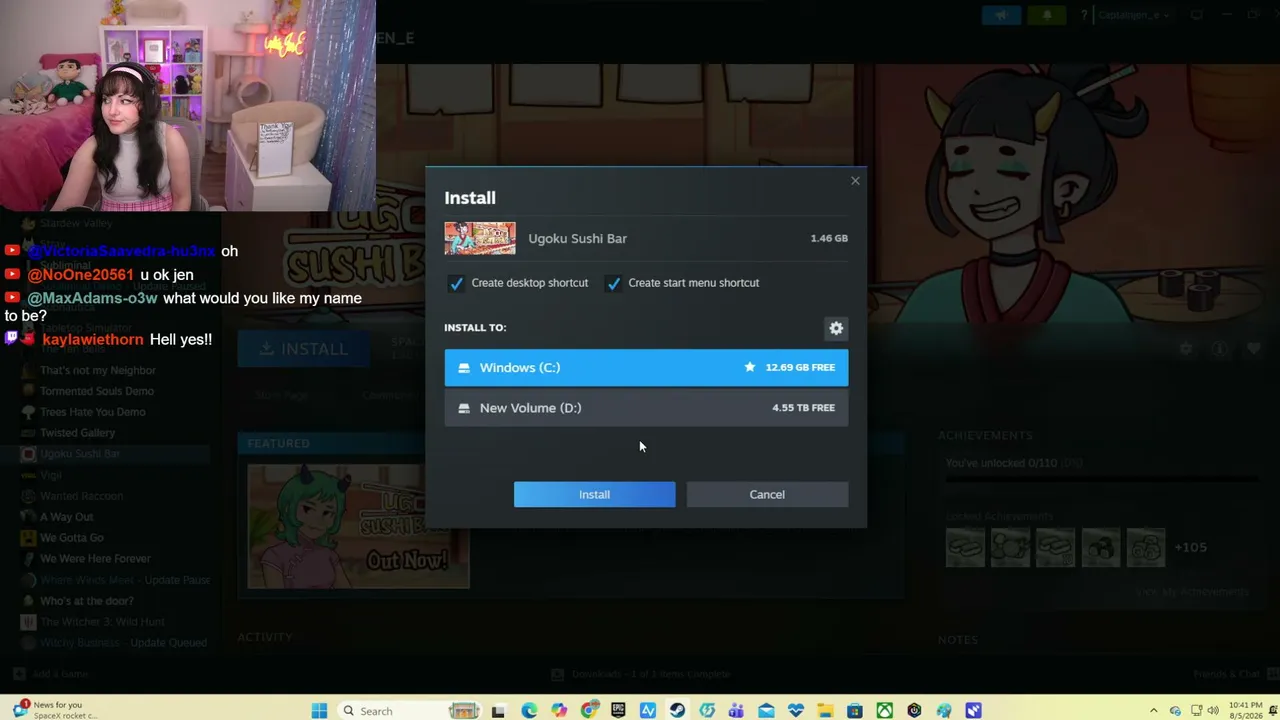Click the default drive star on Windows (C:)
This screenshot has height=720, width=1280.
pyautogui.click(x=750, y=367)
